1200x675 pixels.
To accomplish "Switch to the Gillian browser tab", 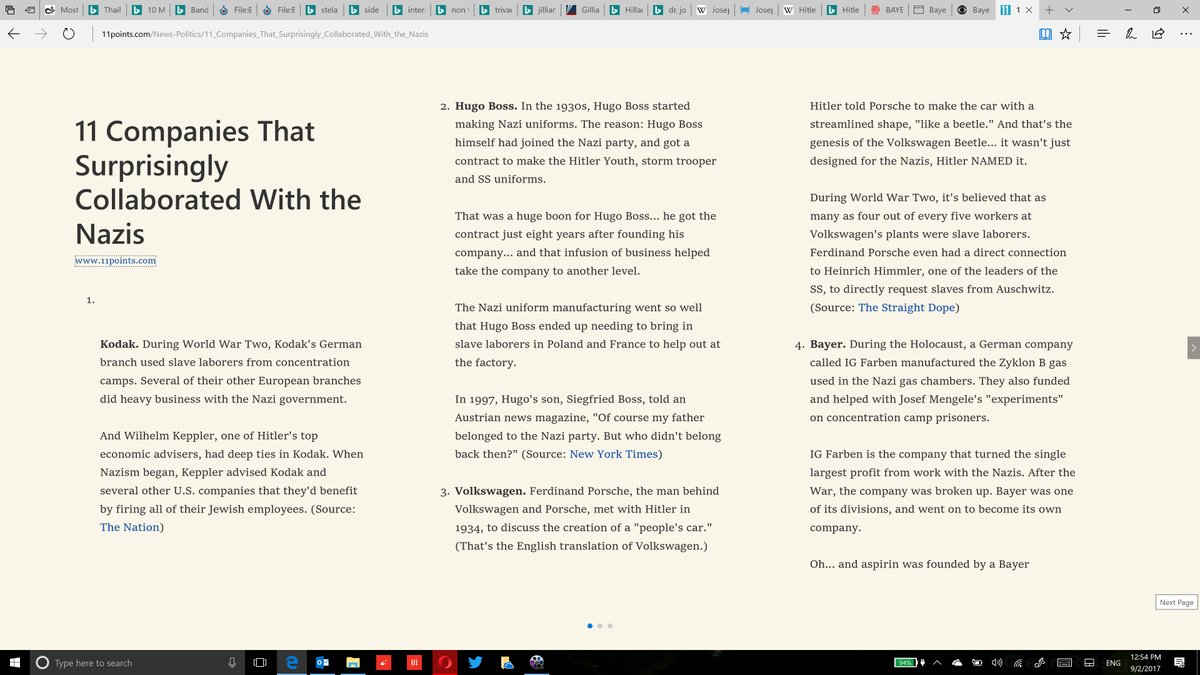I will coord(583,10).
